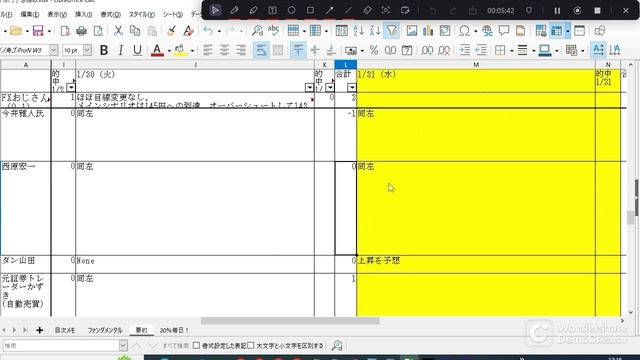Click Sort descending Z-A icon
The image size is (640, 360).
coord(375,31)
